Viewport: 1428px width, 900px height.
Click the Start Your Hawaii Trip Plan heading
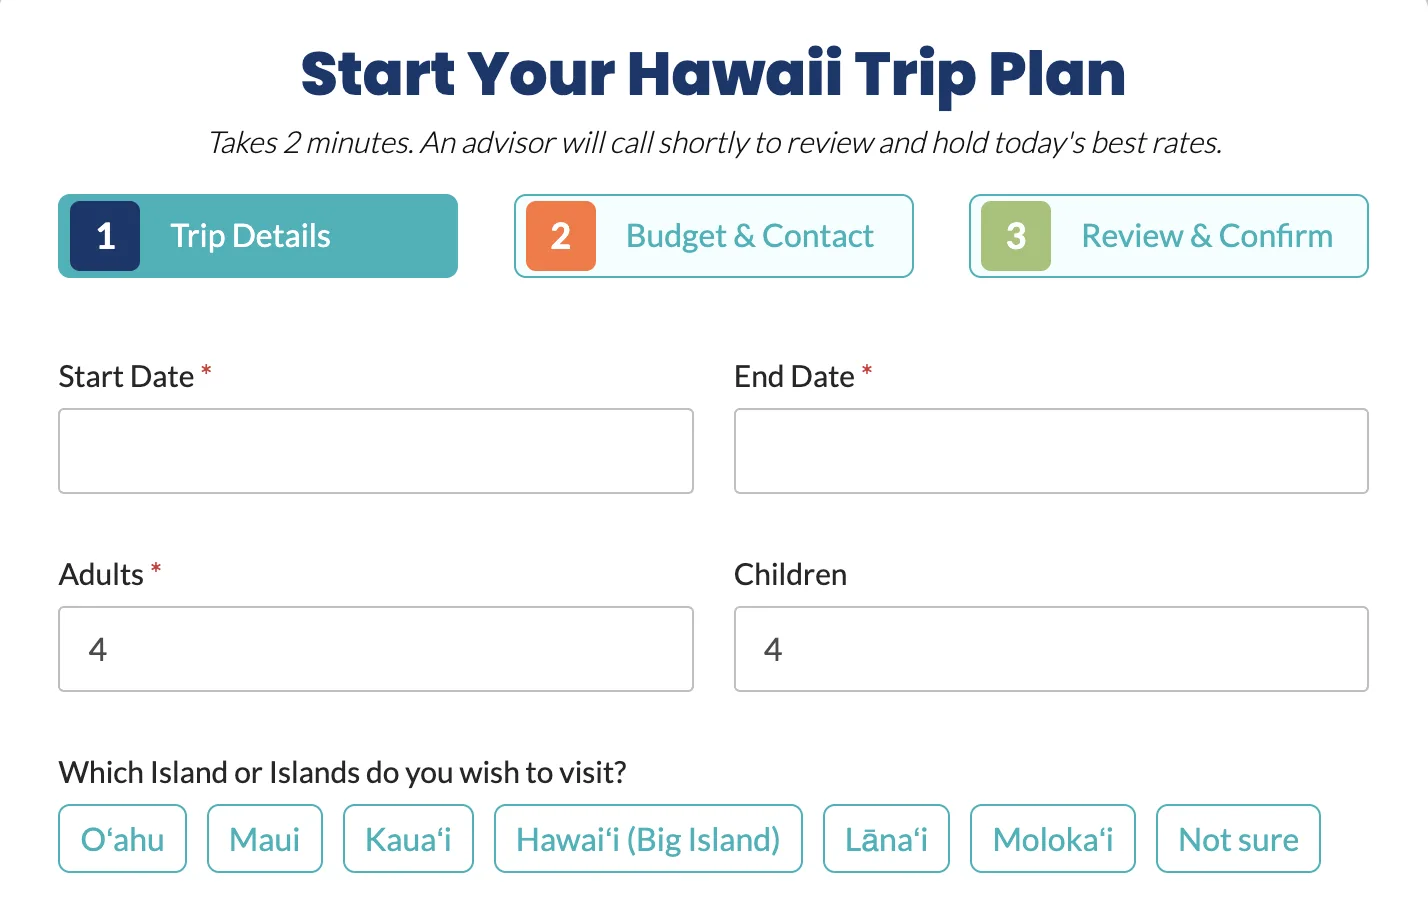tap(713, 73)
